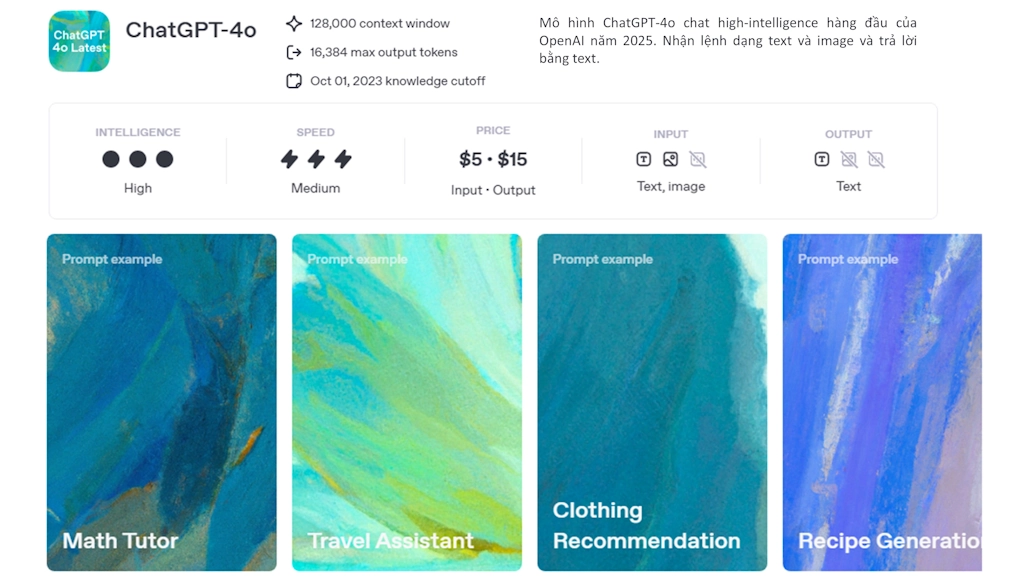Open the Clothing Recommendation prompt card
The width and height of the screenshot is (1024, 576).
[652, 402]
